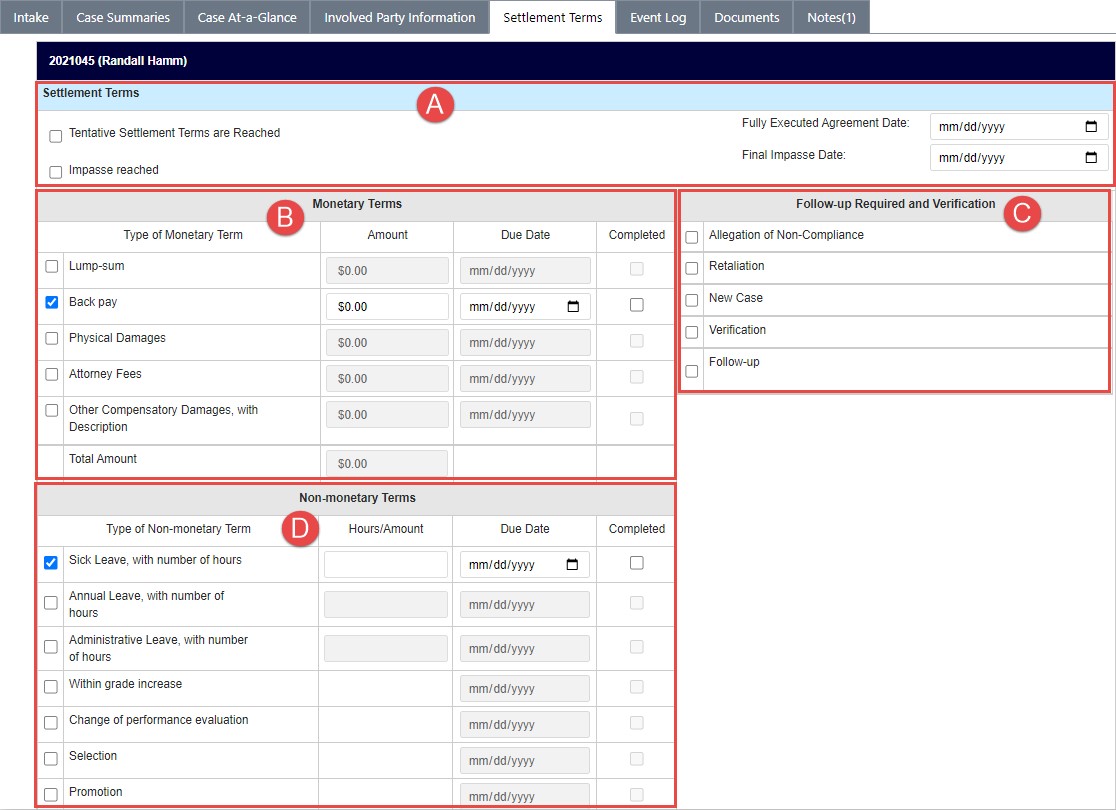The height and width of the screenshot is (810, 1116).
Task: Open calendar picker for Fully Executed Agreement Date
Action: [x=1090, y=127]
